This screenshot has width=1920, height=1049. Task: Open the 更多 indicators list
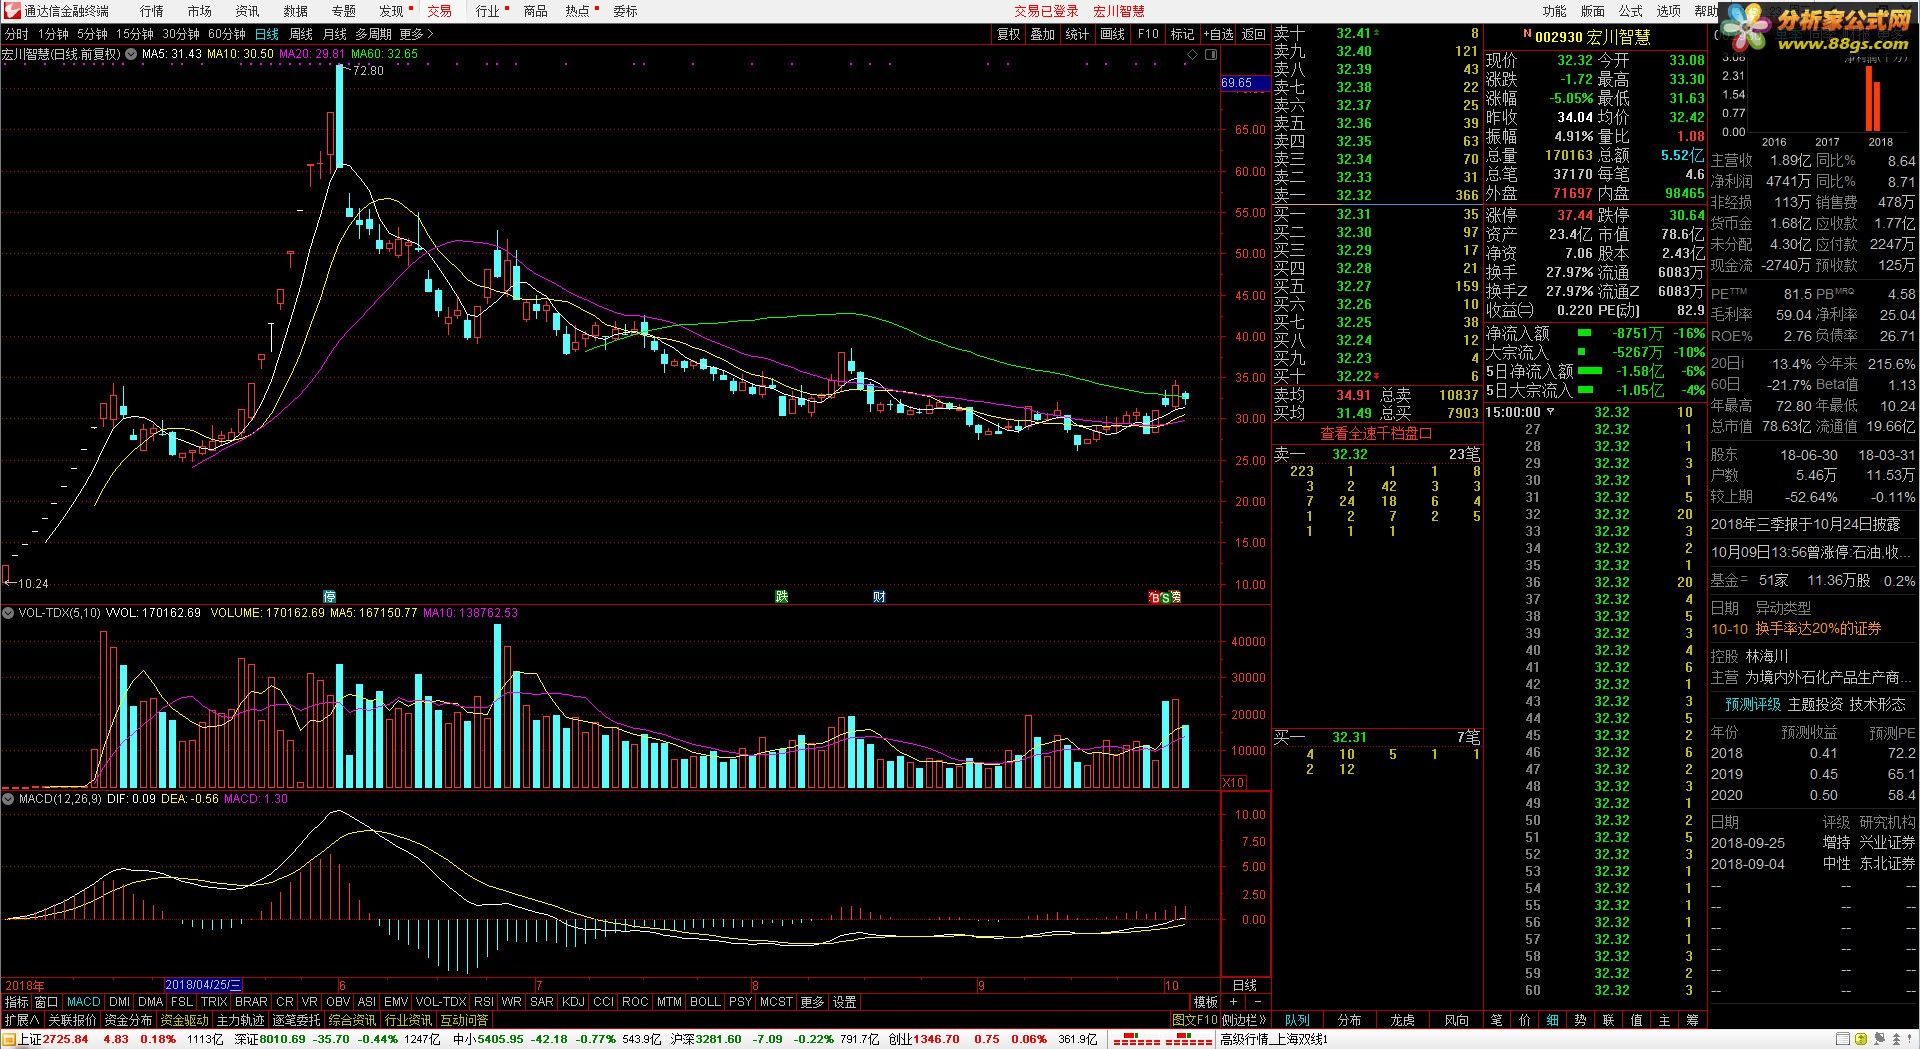pos(813,1002)
